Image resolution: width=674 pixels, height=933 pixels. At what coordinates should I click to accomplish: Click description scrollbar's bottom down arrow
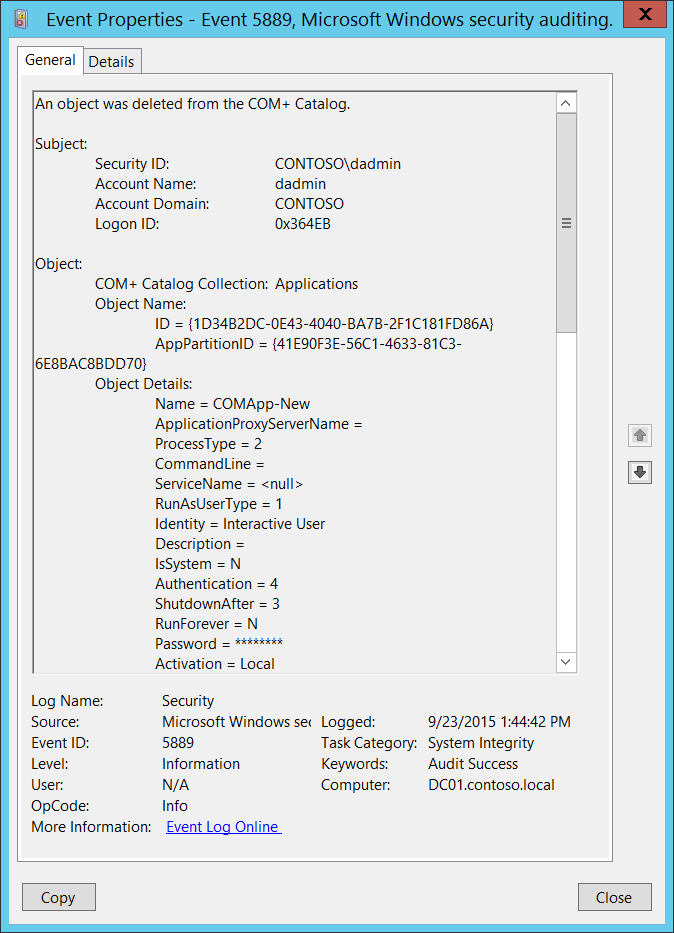(x=566, y=662)
